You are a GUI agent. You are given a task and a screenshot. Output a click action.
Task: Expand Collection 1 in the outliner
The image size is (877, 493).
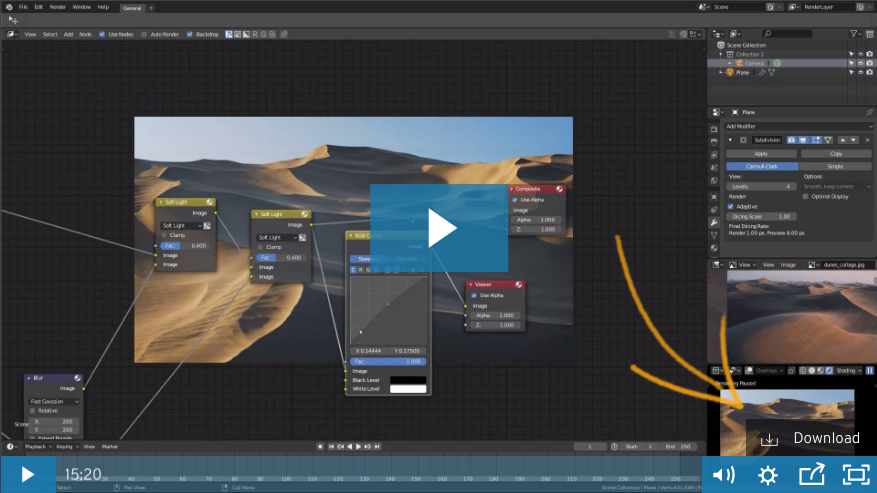[x=720, y=54]
